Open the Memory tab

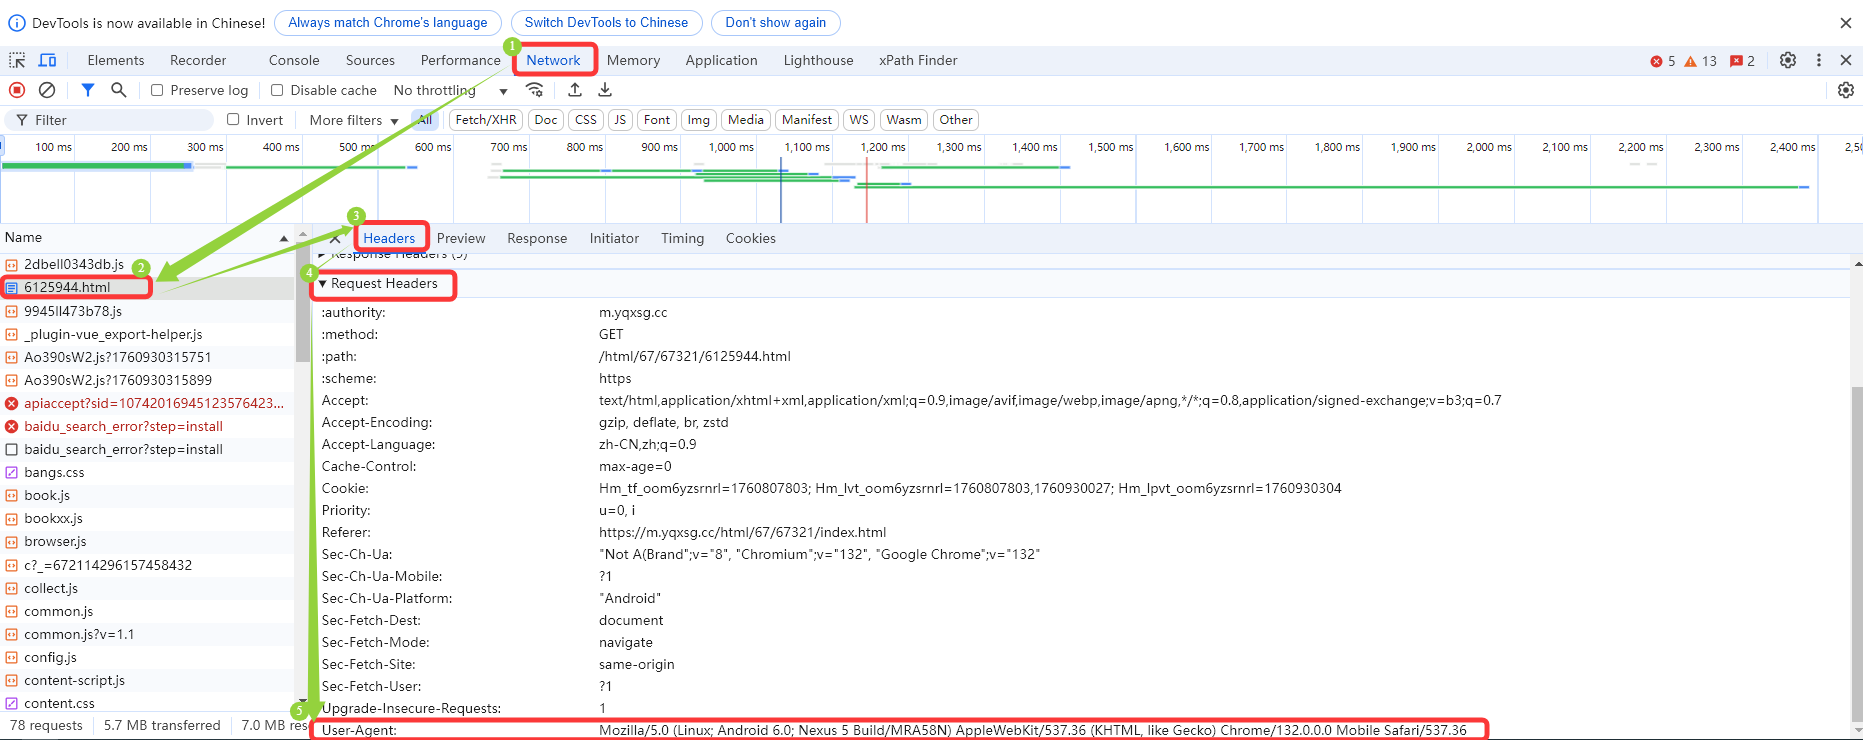[x=633, y=60]
